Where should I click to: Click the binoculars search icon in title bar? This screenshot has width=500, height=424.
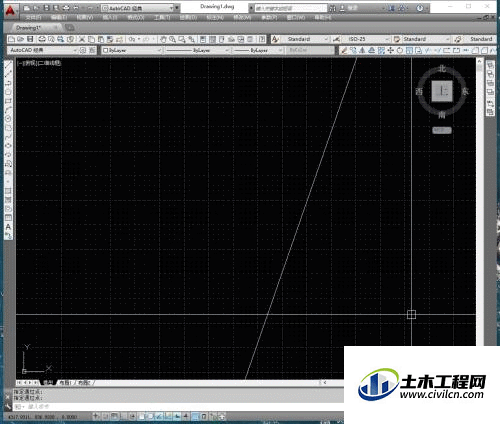(x=332, y=8)
